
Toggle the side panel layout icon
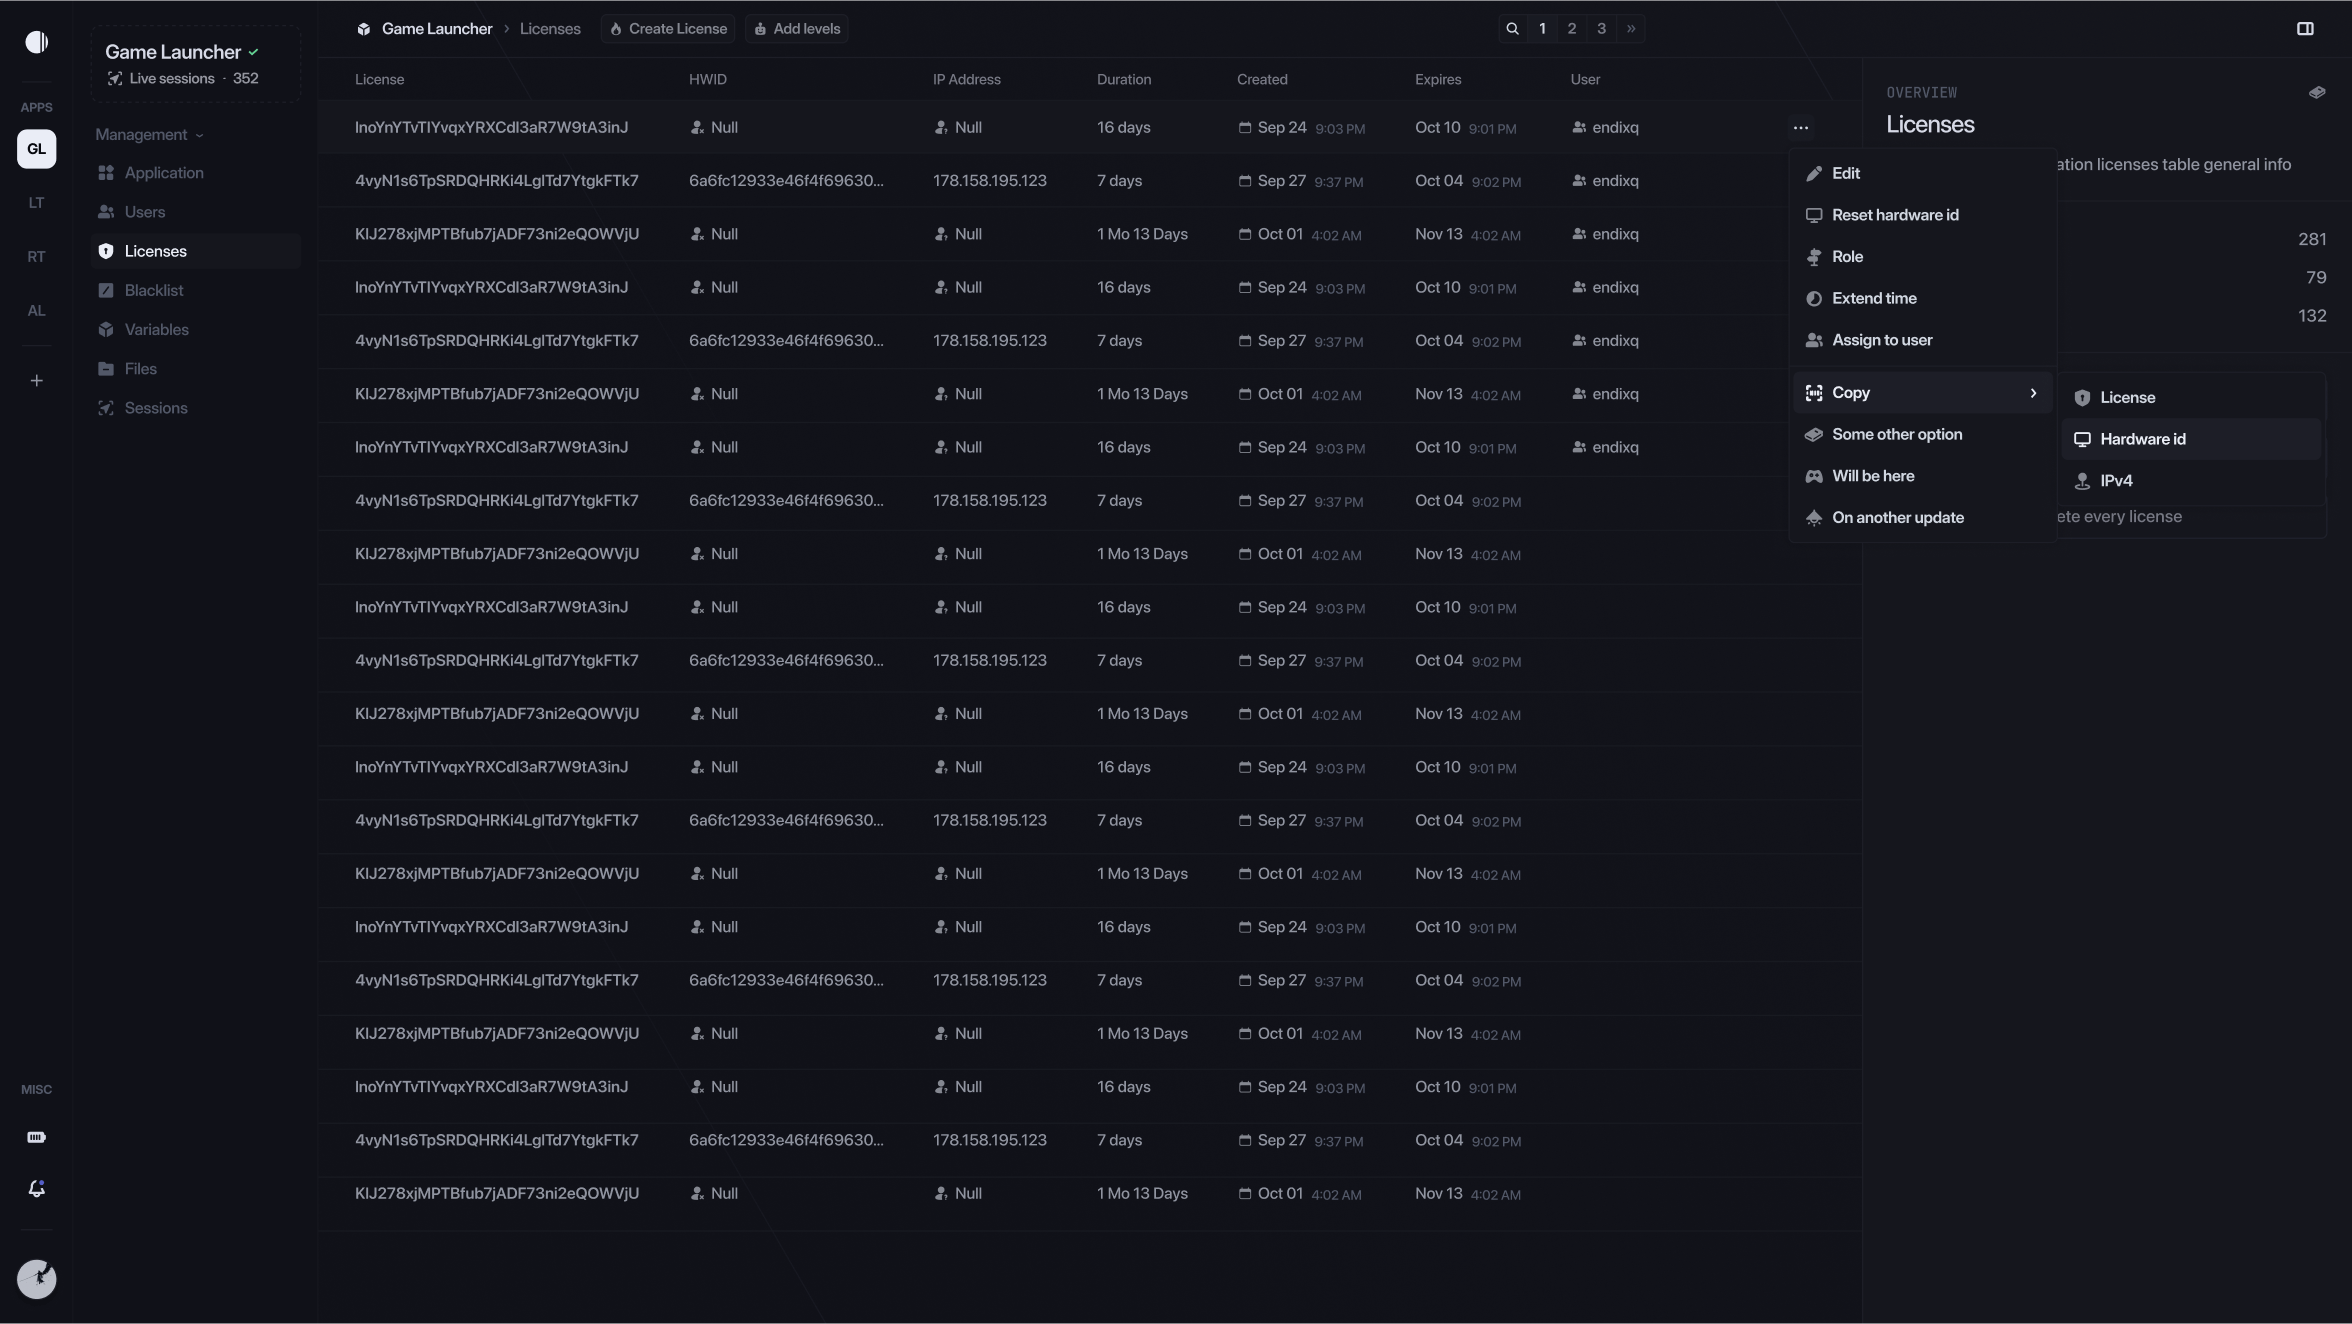click(x=2305, y=29)
